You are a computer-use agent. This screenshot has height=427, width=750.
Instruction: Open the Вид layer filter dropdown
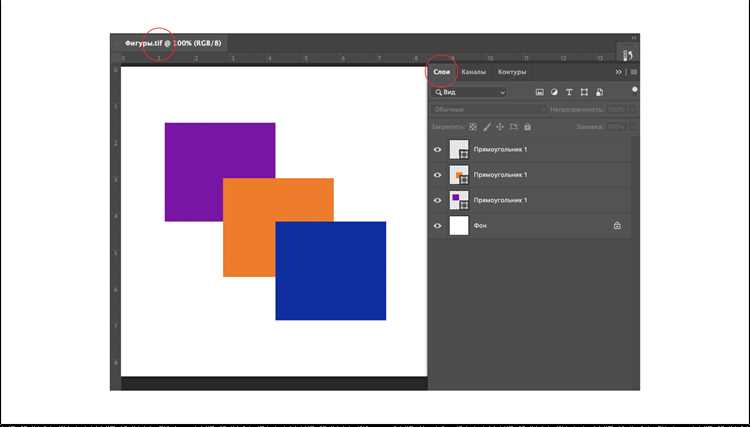tap(469, 92)
